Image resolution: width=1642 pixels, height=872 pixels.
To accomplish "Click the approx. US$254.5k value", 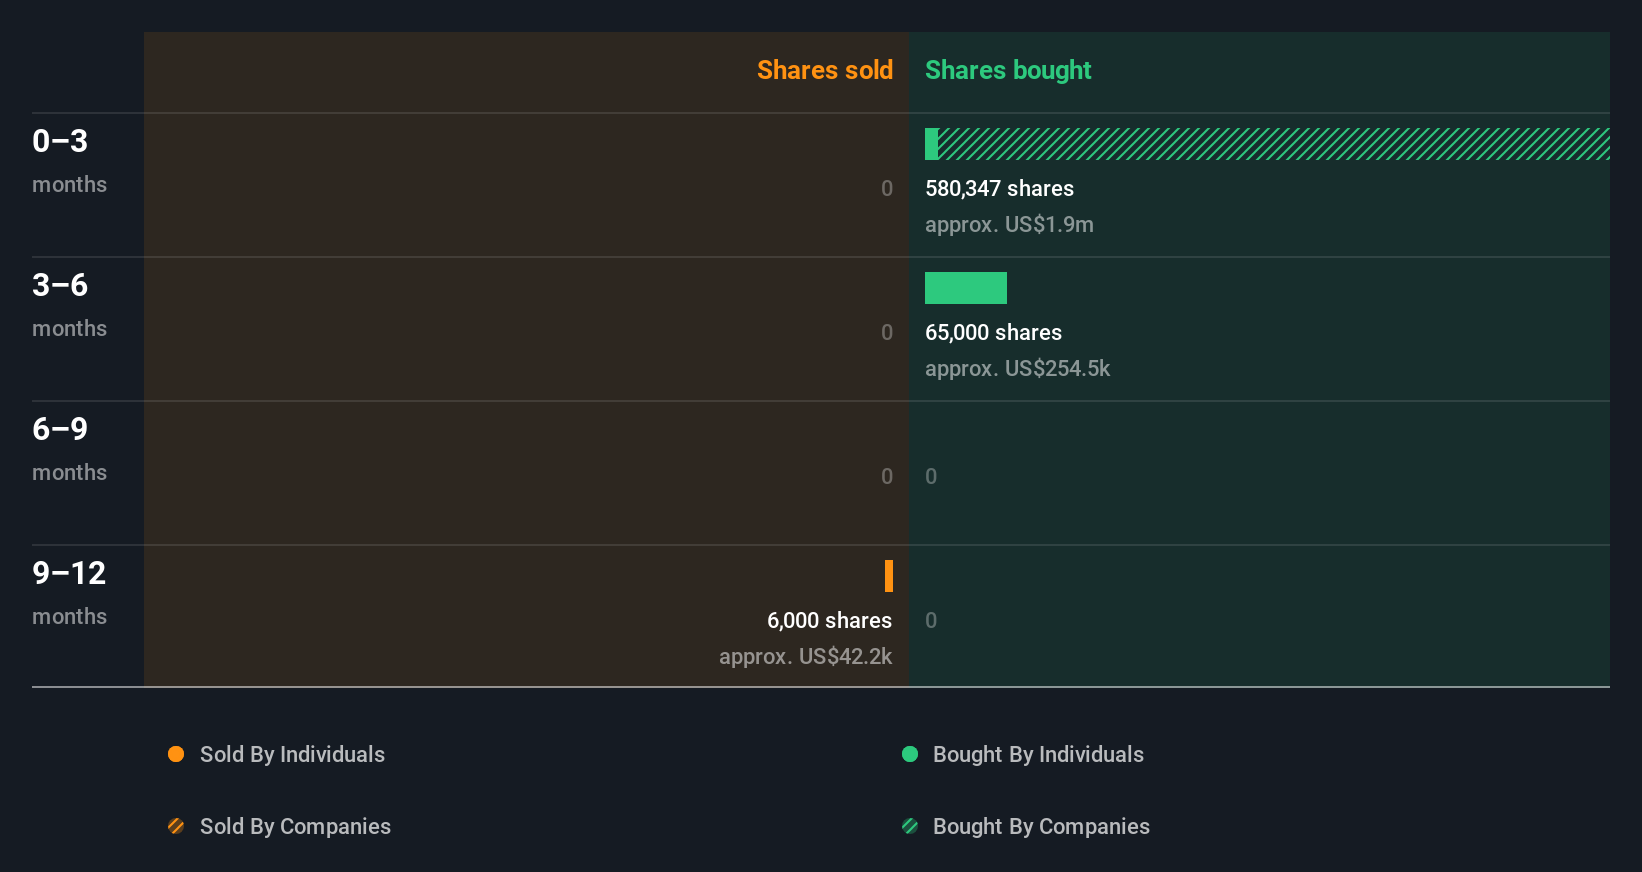I will click(1017, 368).
